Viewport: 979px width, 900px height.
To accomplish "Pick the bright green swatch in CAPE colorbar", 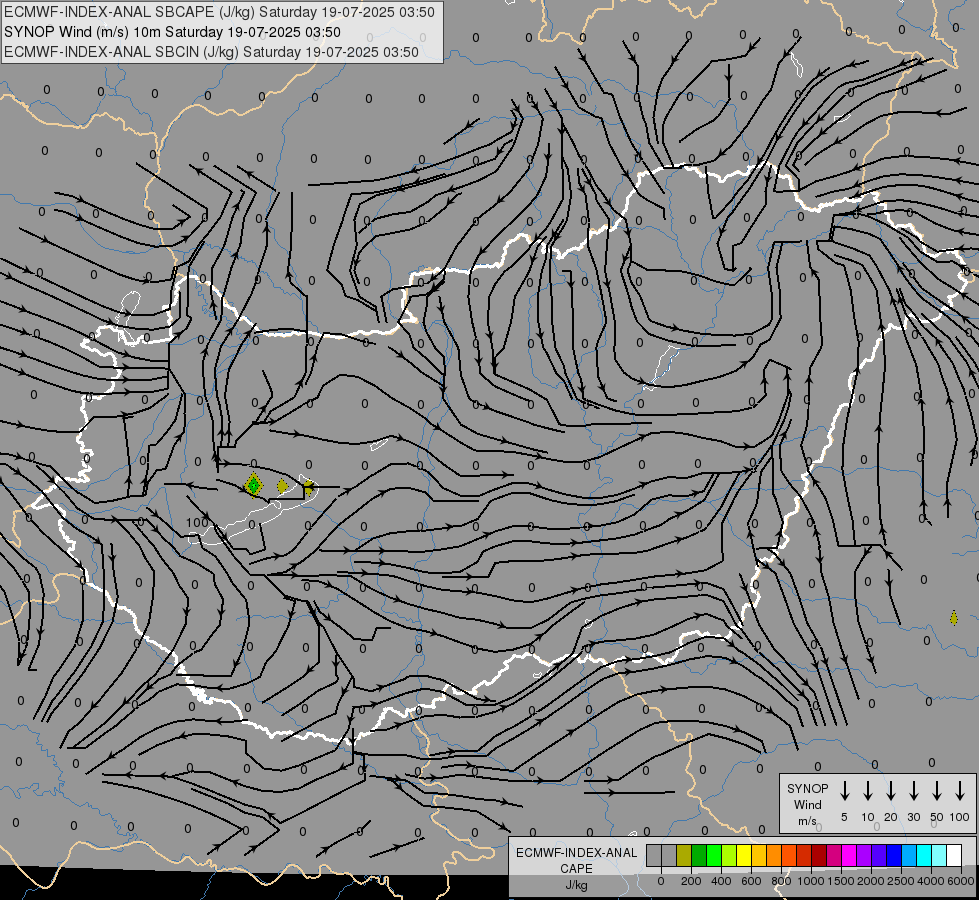I will coord(714,855).
